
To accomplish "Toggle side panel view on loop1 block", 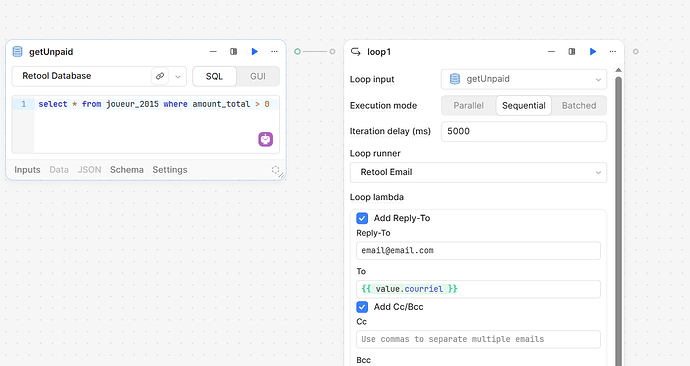I will (x=572, y=51).
